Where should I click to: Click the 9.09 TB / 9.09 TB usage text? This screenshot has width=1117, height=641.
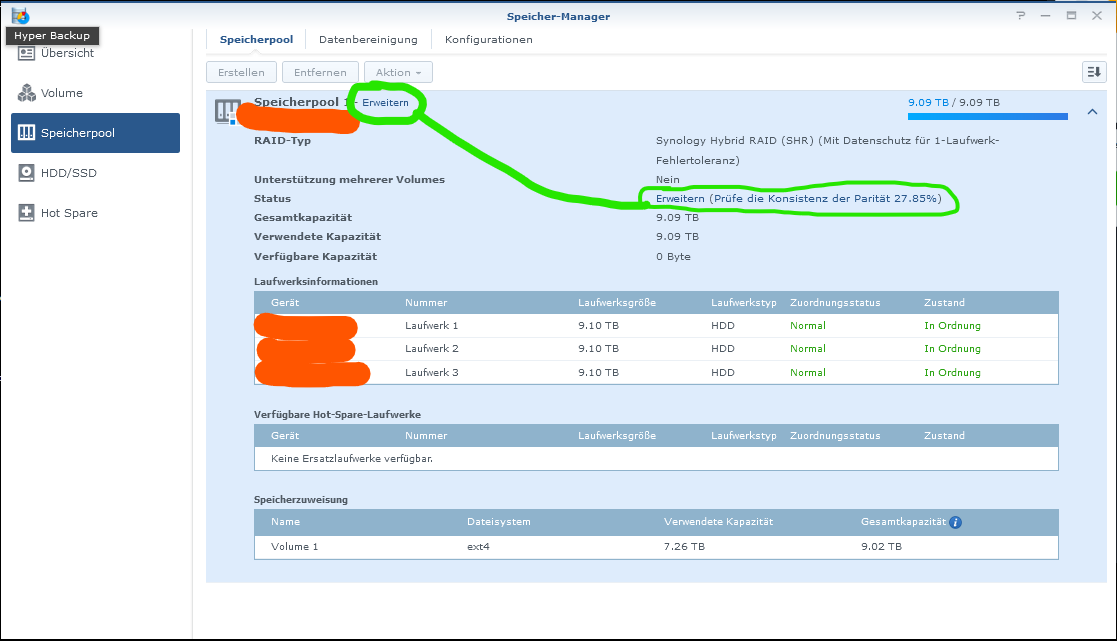pos(954,103)
